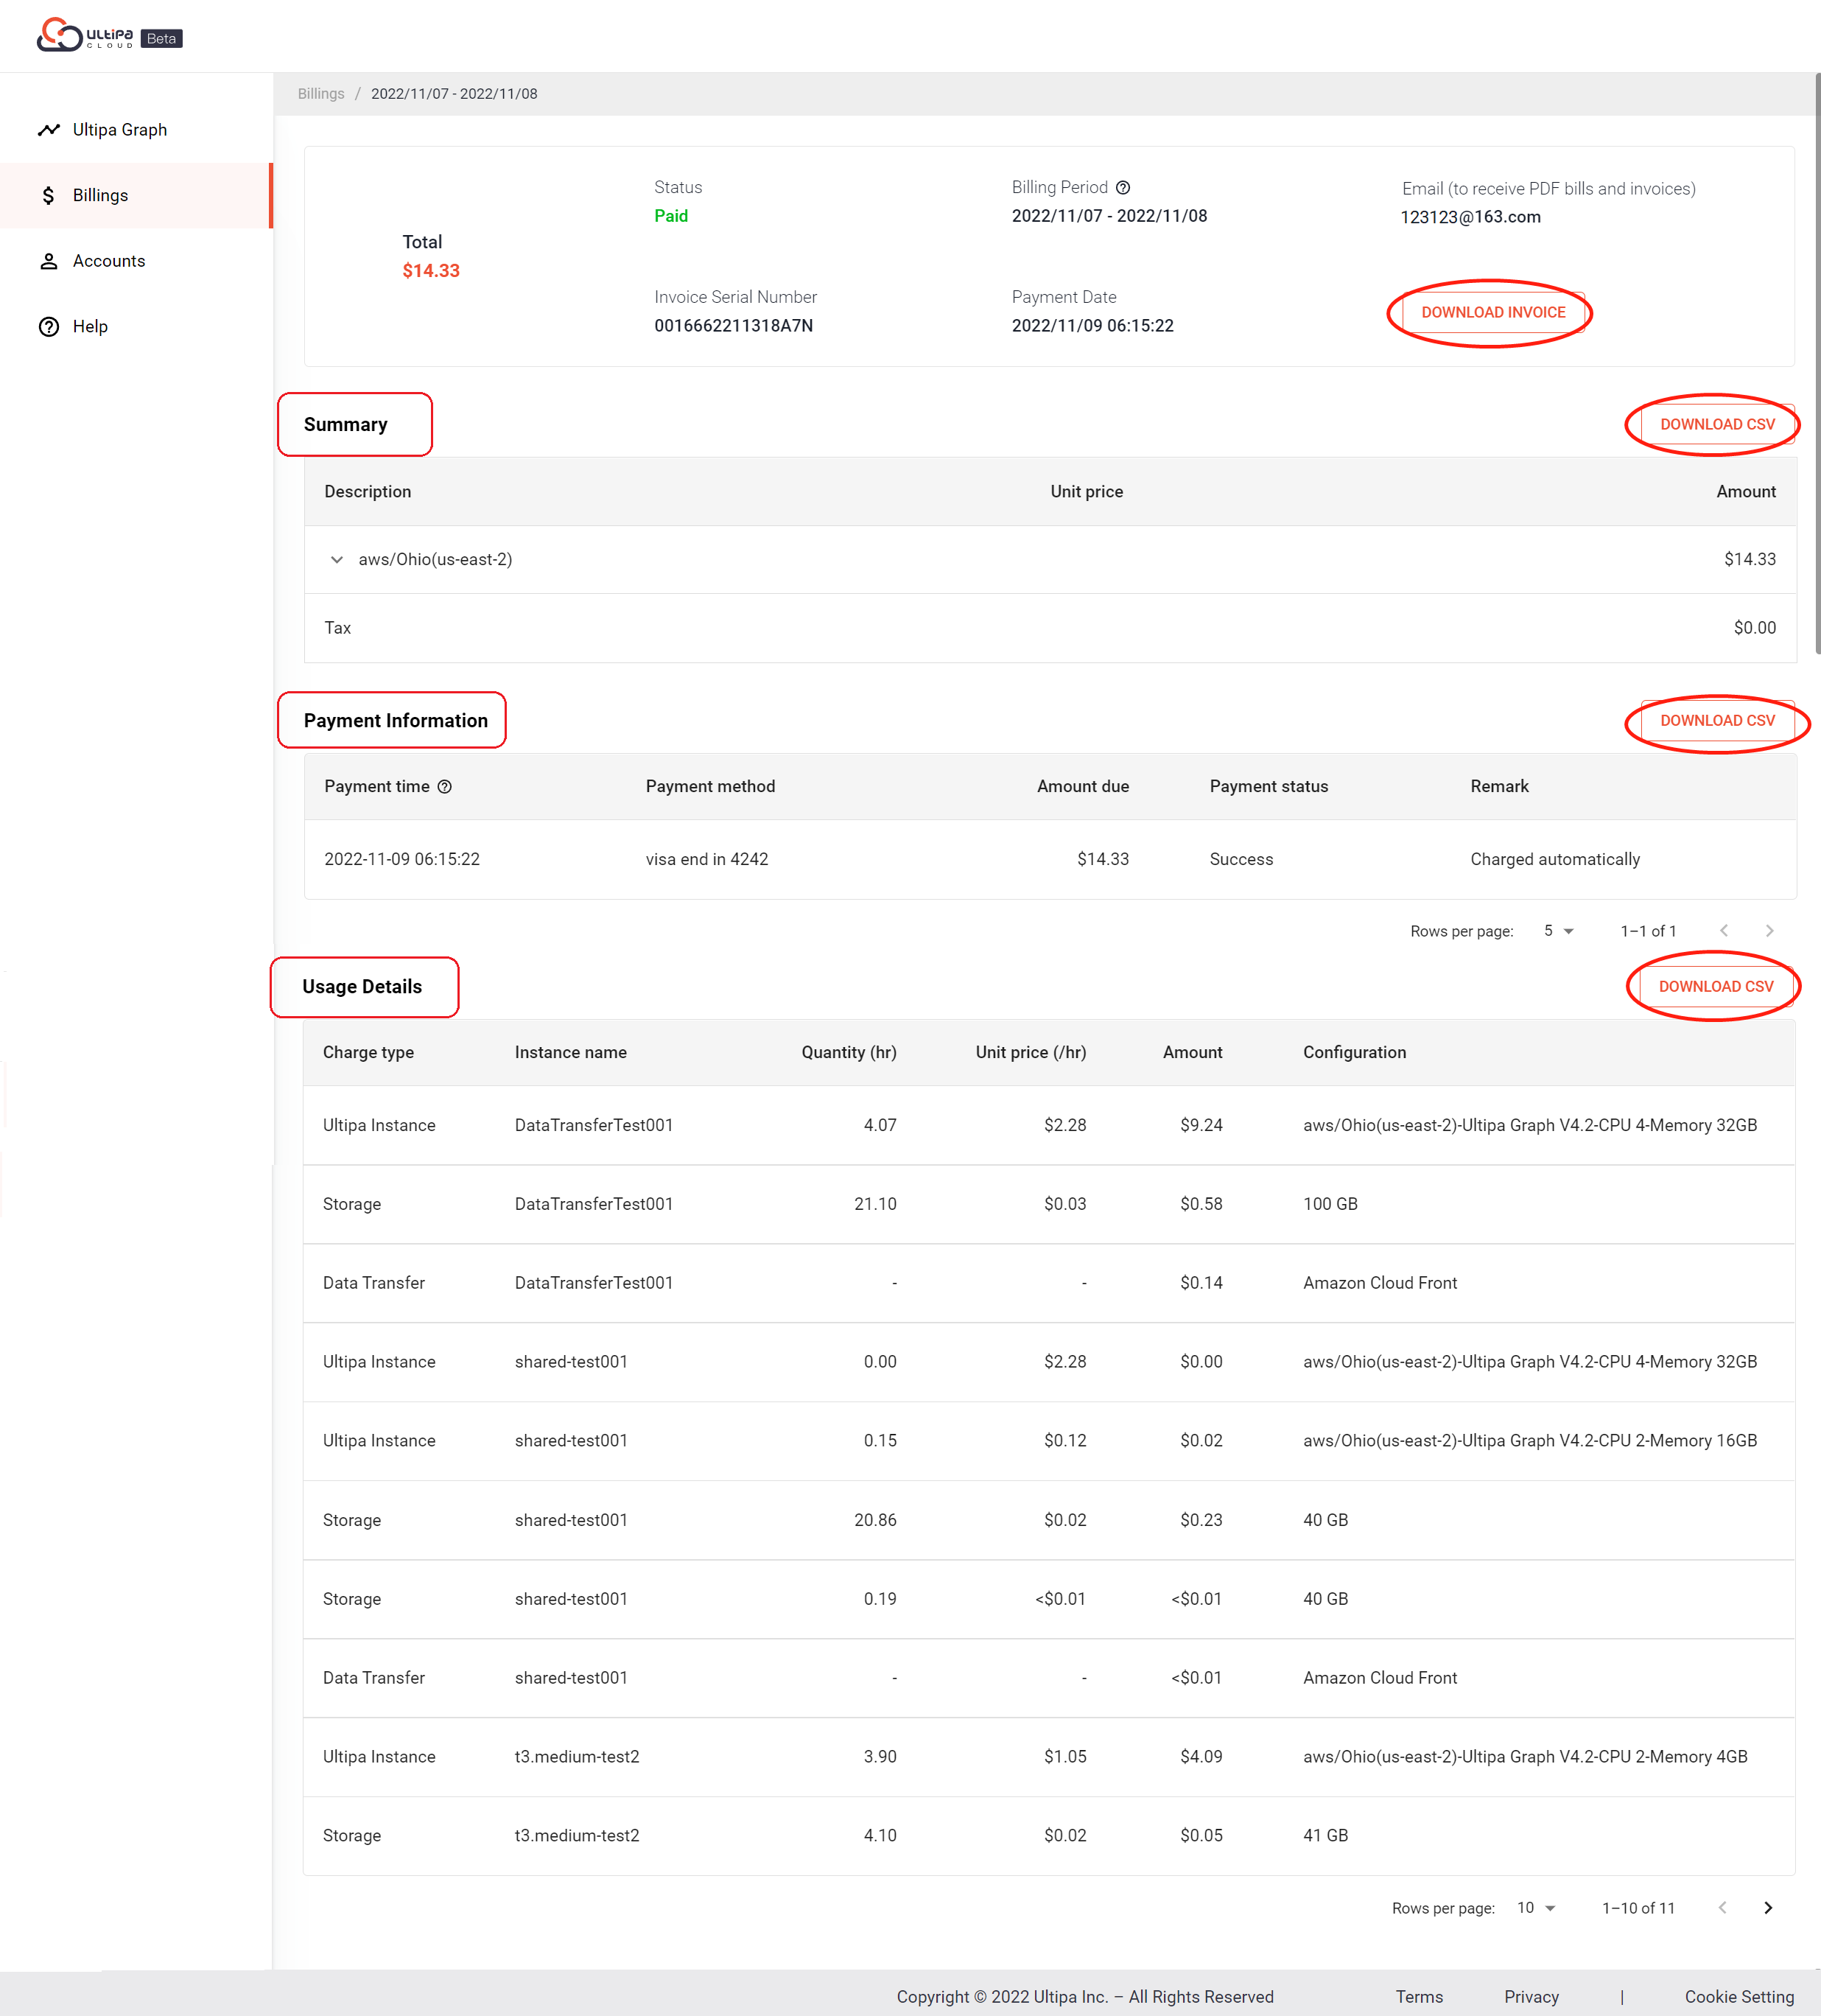Go to next page of Usage Details

[1768, 1908]
